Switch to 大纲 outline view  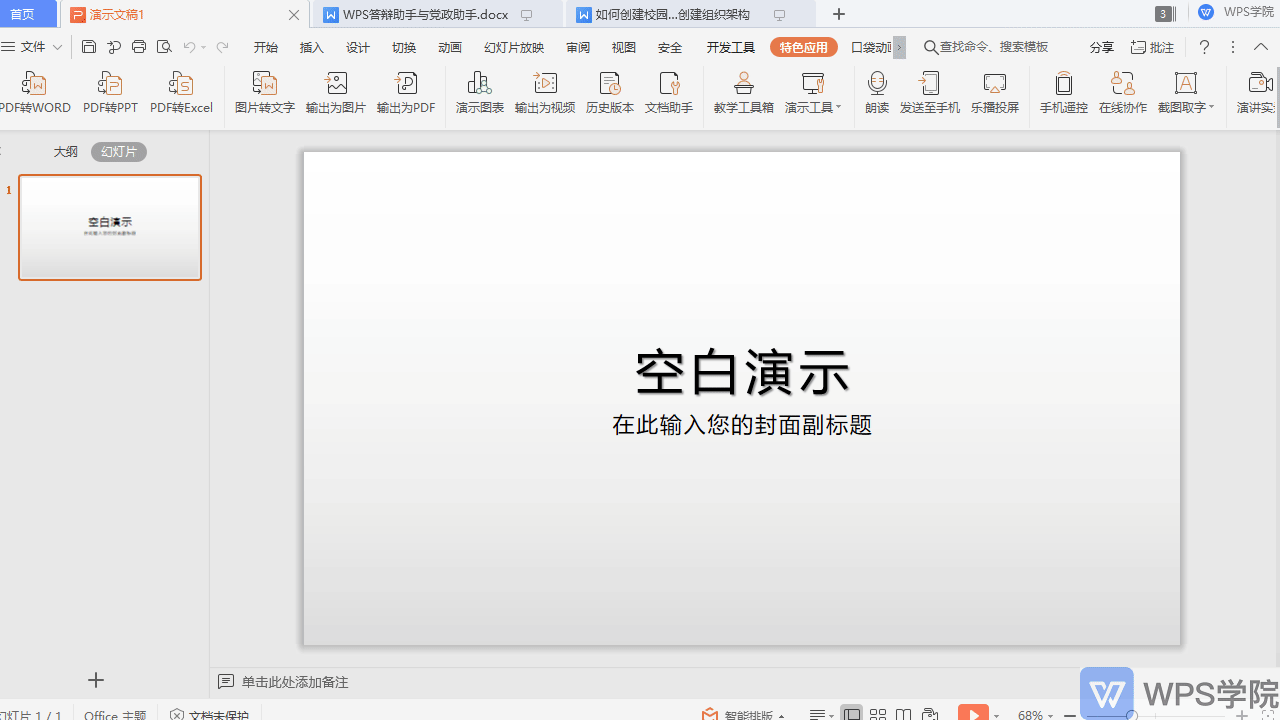pos(66,152)
